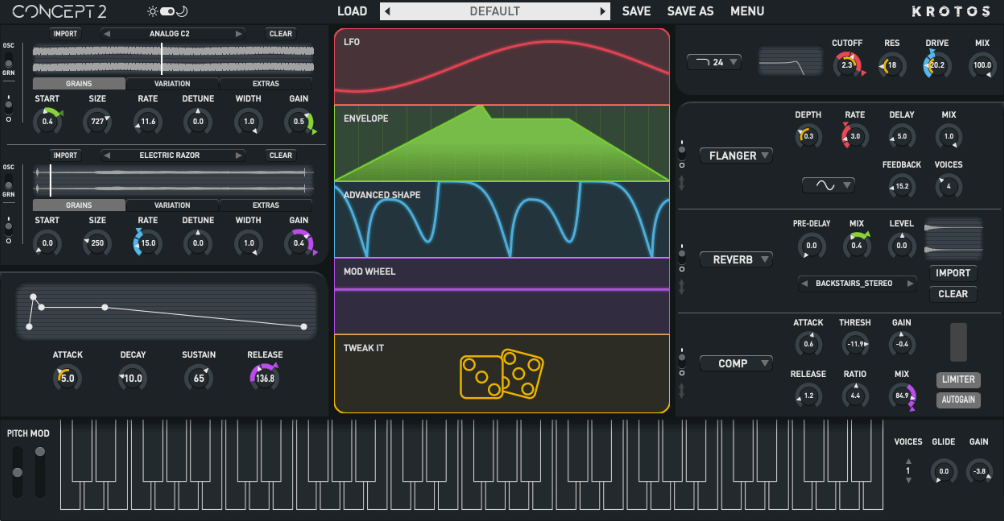Click CLEAR button for ELECTRIC RAZOR sample

281,155
